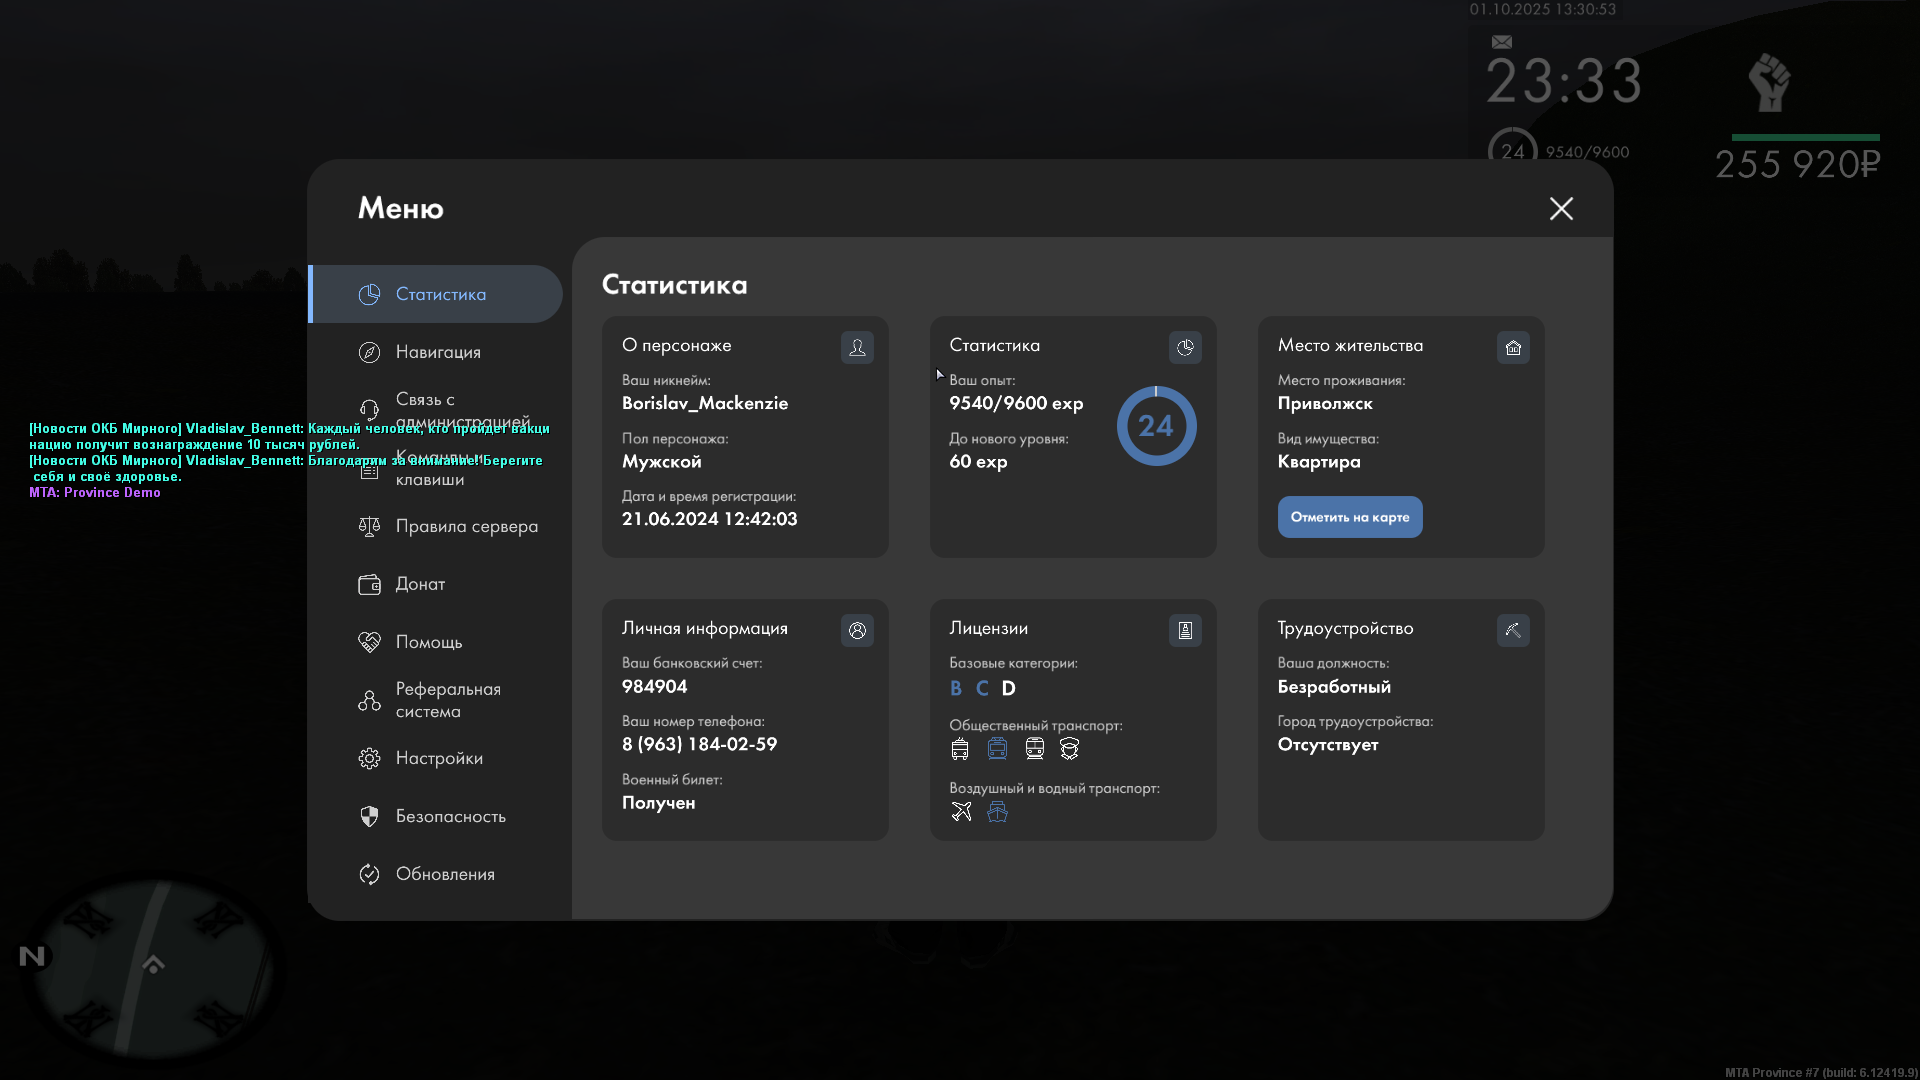Screen dimensions: 1920x1080
Task: Click the profile icon in Личная информация card
Action: click(857, 630)
